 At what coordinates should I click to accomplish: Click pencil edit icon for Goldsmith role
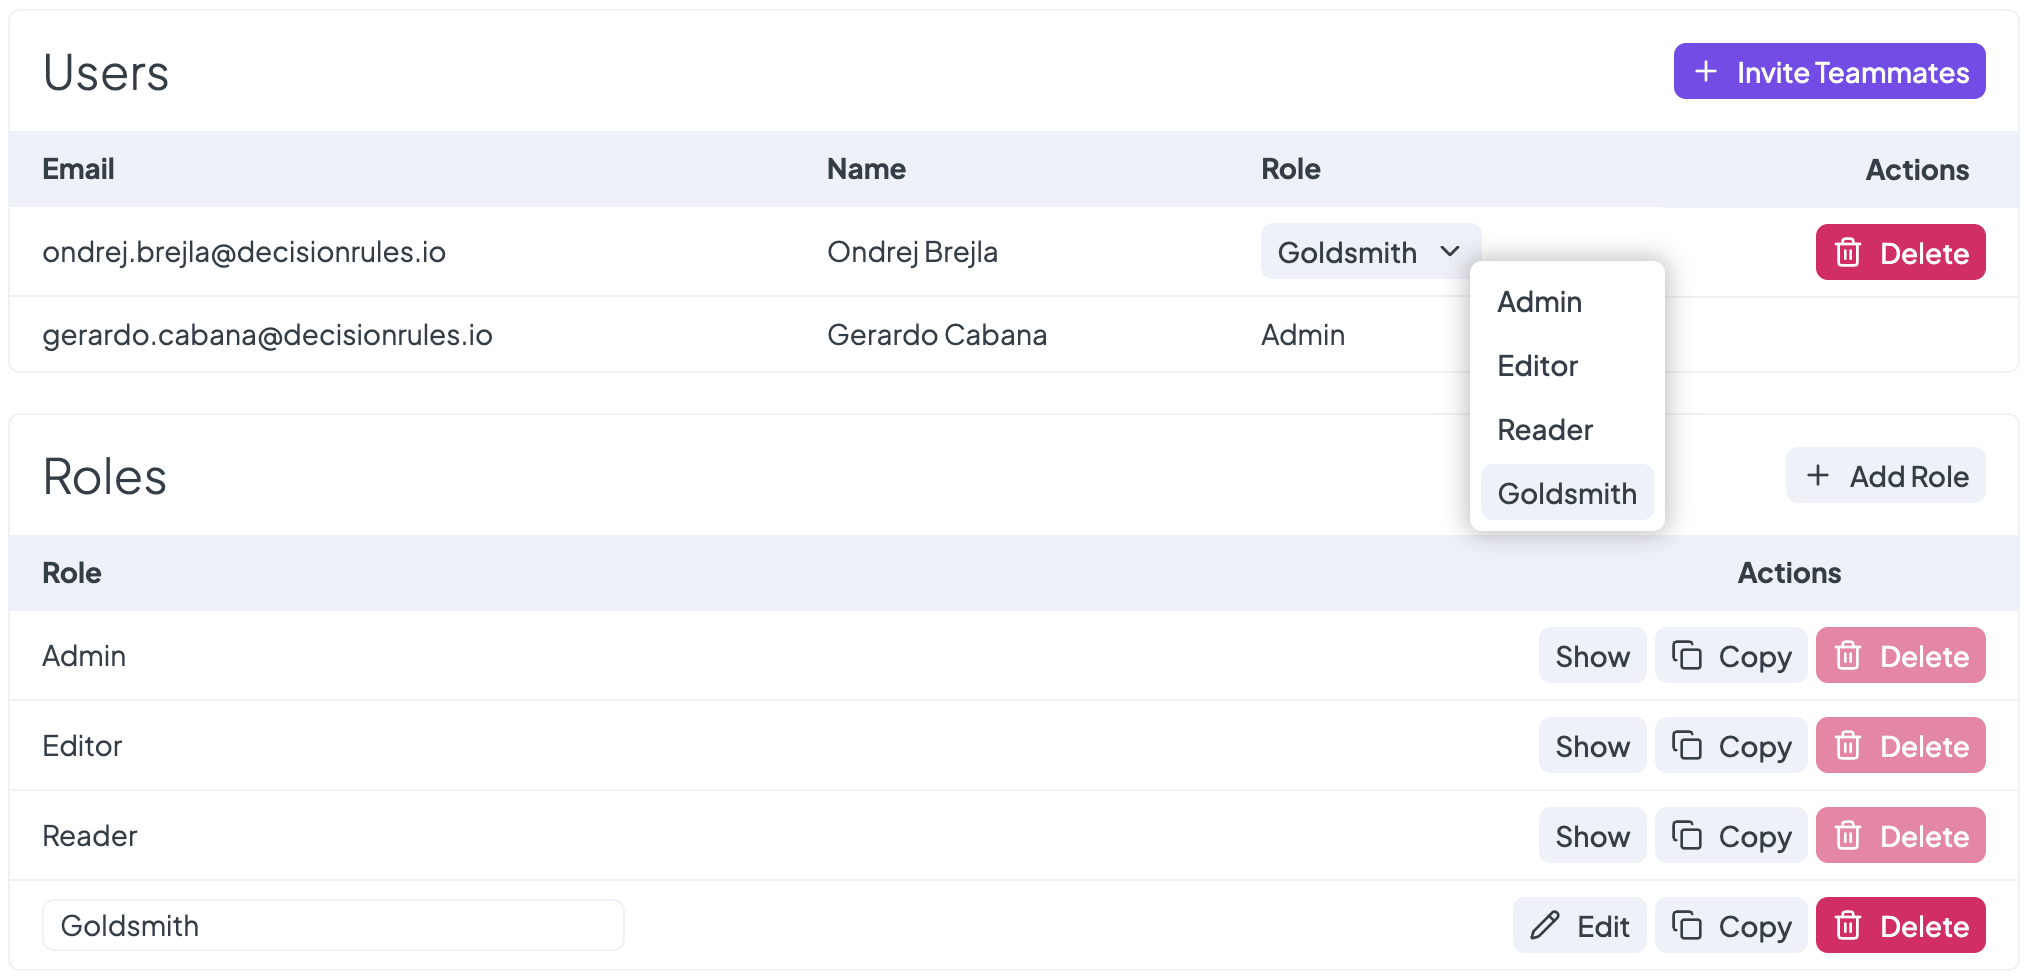point(1545,926)
